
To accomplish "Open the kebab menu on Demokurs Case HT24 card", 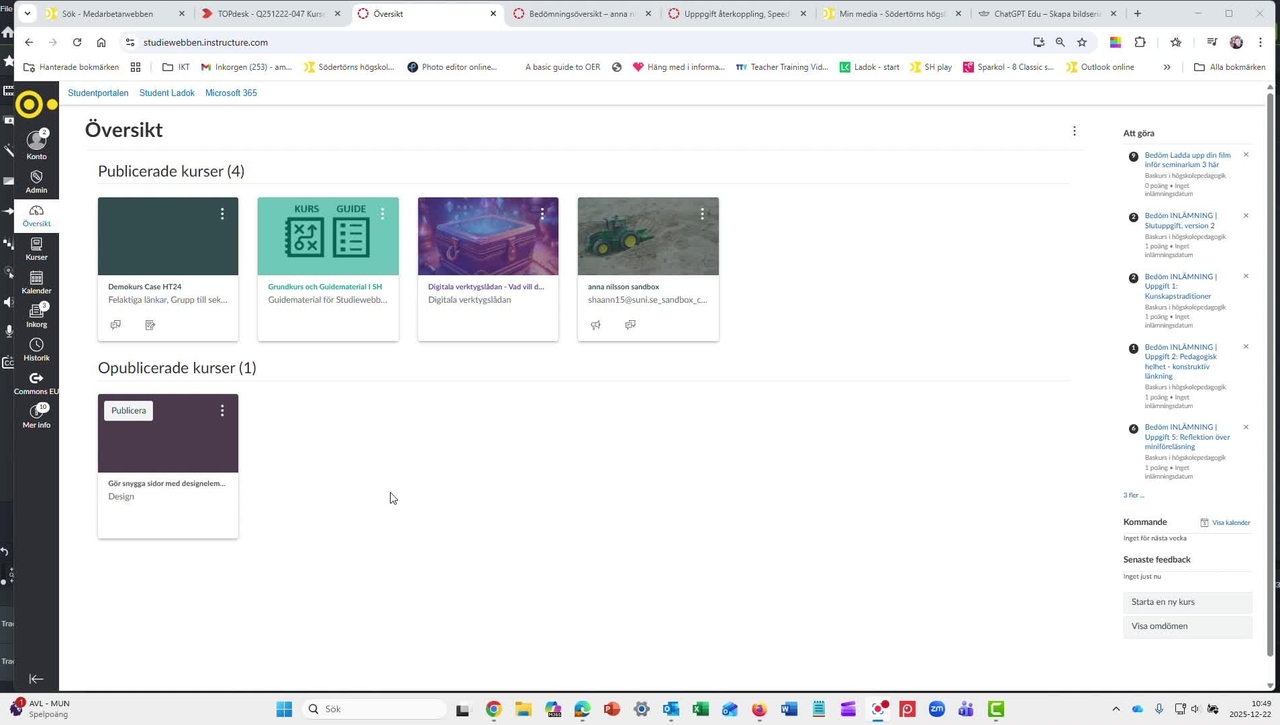I will pos(221,213).
